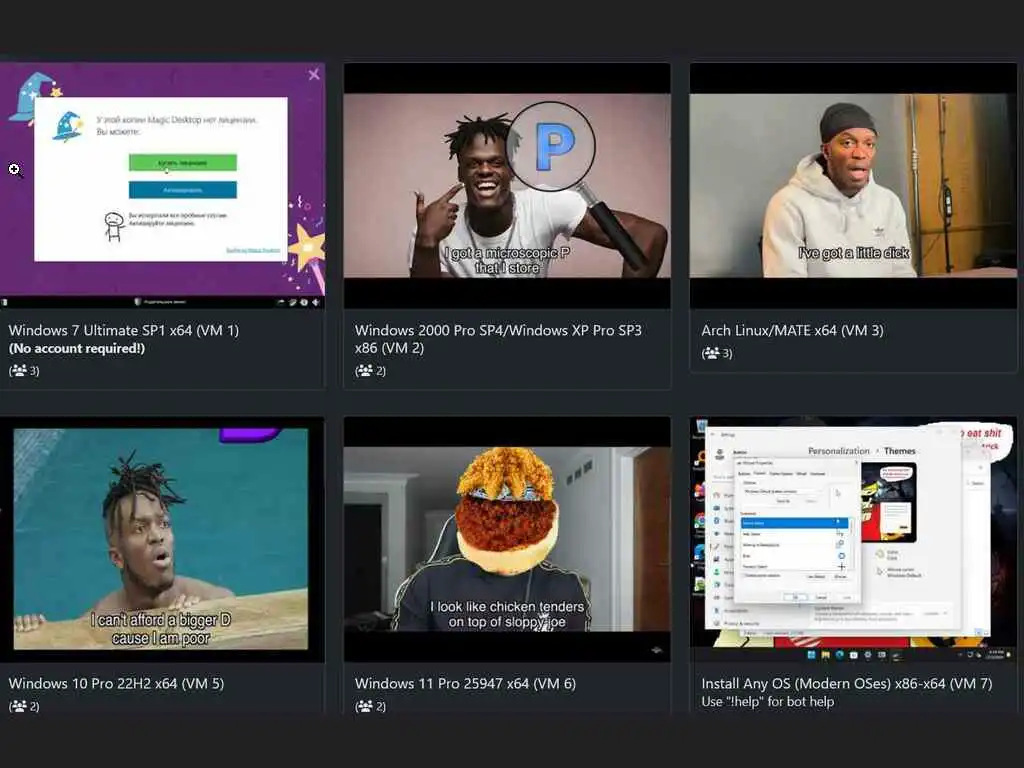
Task: Click the '(No account required!)' note under VM 1
Action: (x=76, y=349)
